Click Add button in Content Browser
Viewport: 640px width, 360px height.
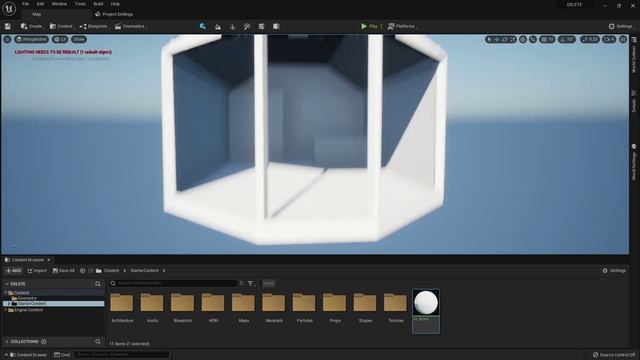(13, 271)
